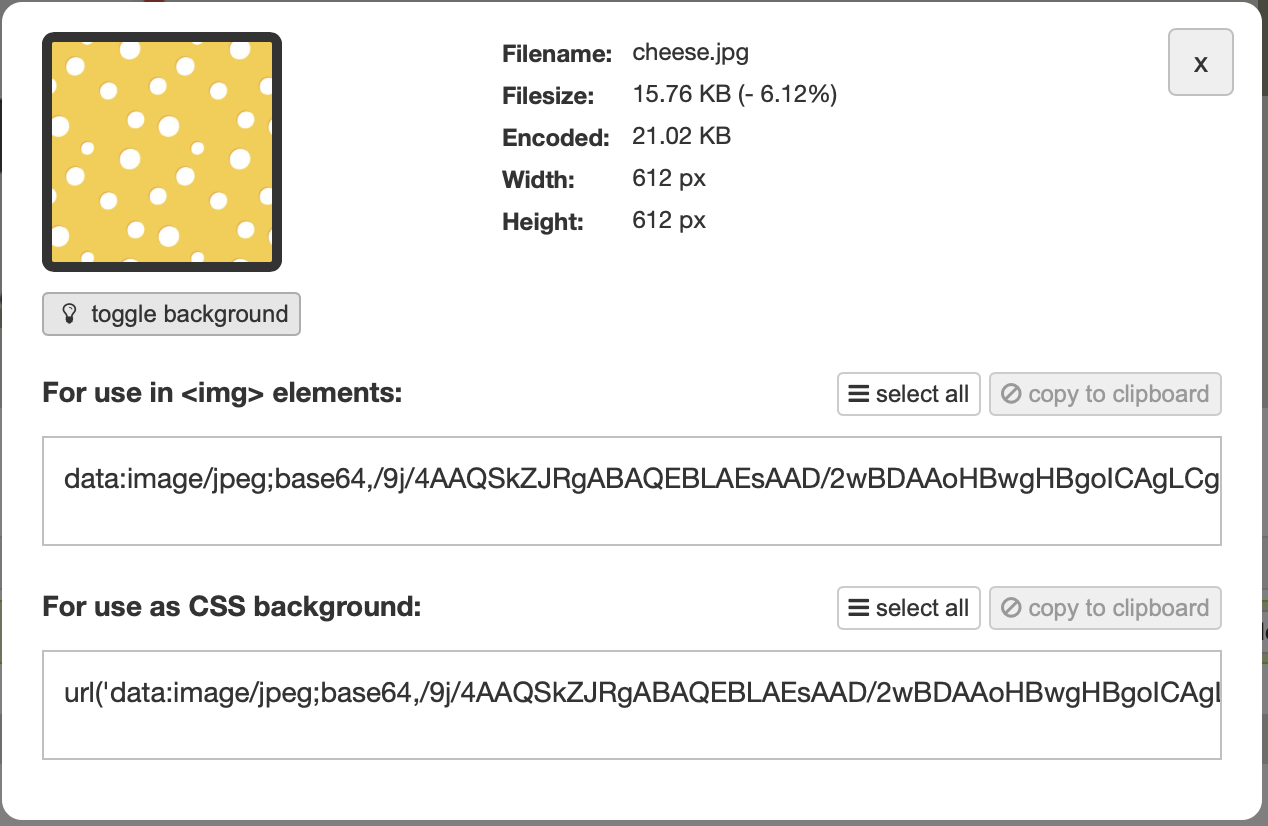Close the cheese.jpg details dialog
1268x826 pixels.
tap(1200, 62)
